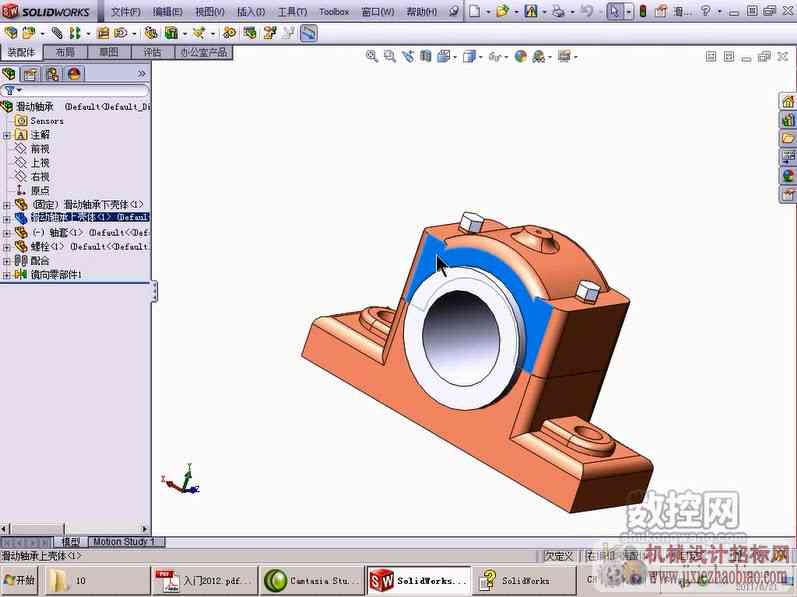Expand the 轴套<1> component node
The width and height of the screenshot is (797, 597).
click(x=7, y=233)
